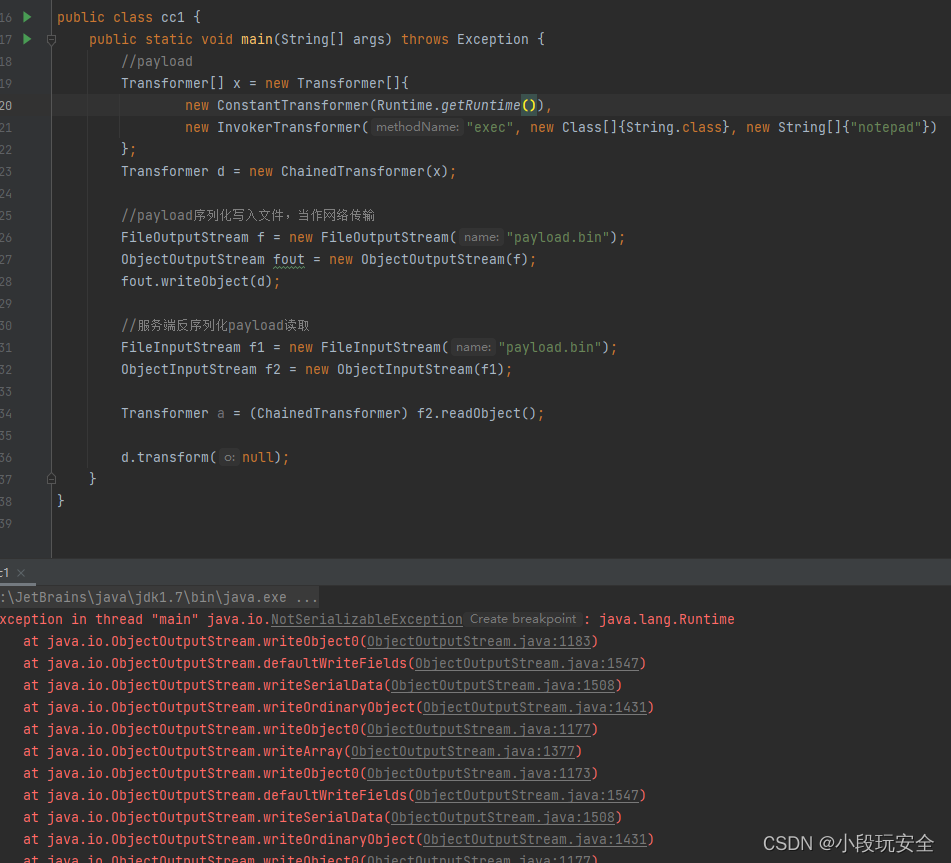The width and height of the screenshot is (951, 863).
Task: Open the first ObjectOutputStream.java:1431 stack link
Action: [535, 707]
